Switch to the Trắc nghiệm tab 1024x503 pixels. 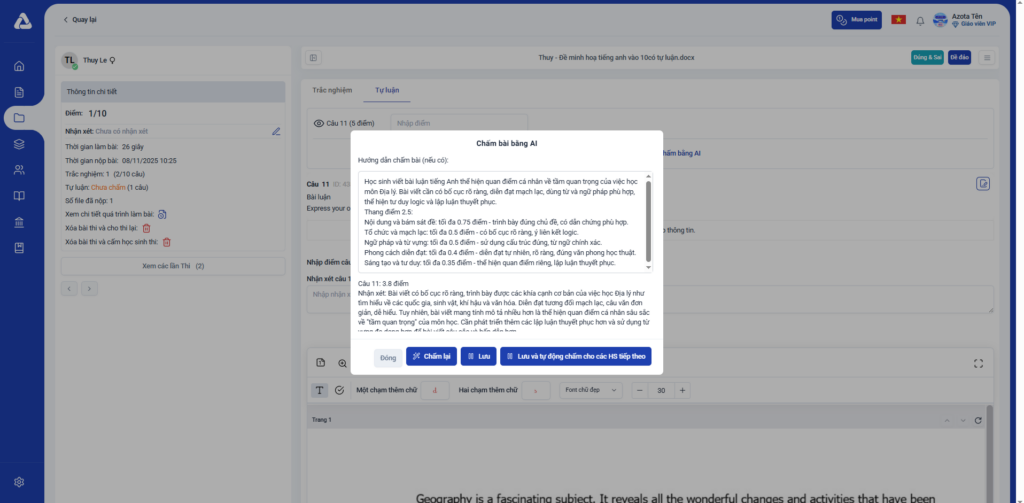pyautogui.click(x=332, y=90)
